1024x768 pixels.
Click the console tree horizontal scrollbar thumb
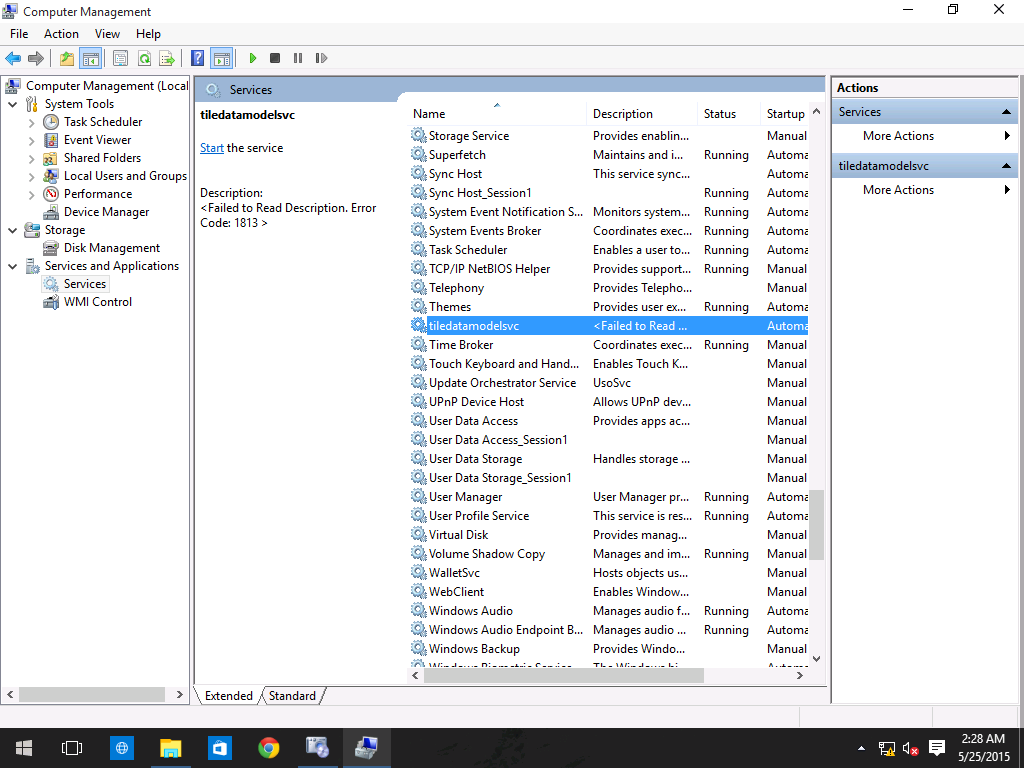tap(92, 694)
